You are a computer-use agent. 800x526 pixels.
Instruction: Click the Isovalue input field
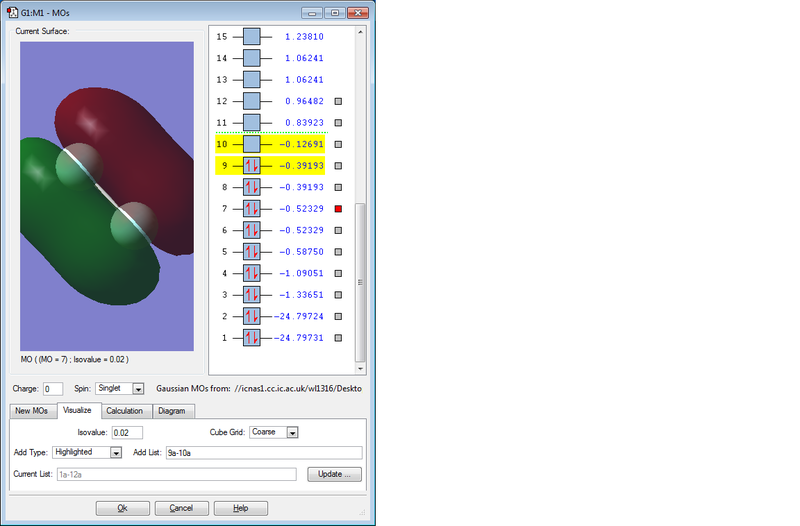point(127,433)
